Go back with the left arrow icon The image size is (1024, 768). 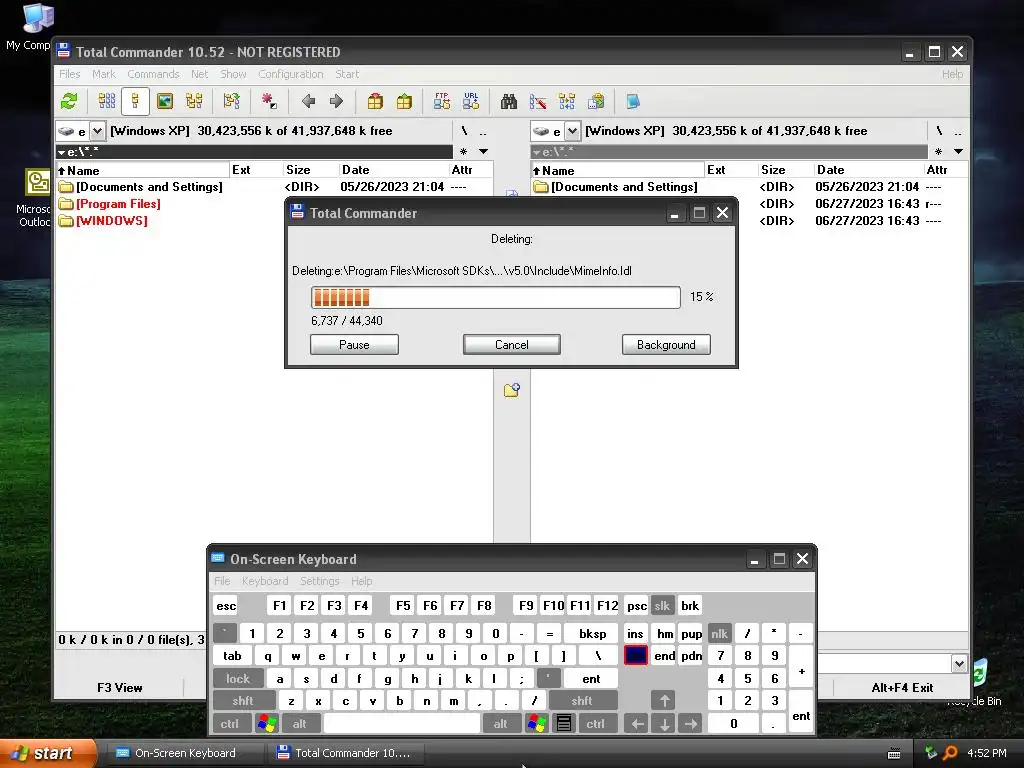(308, 101)
